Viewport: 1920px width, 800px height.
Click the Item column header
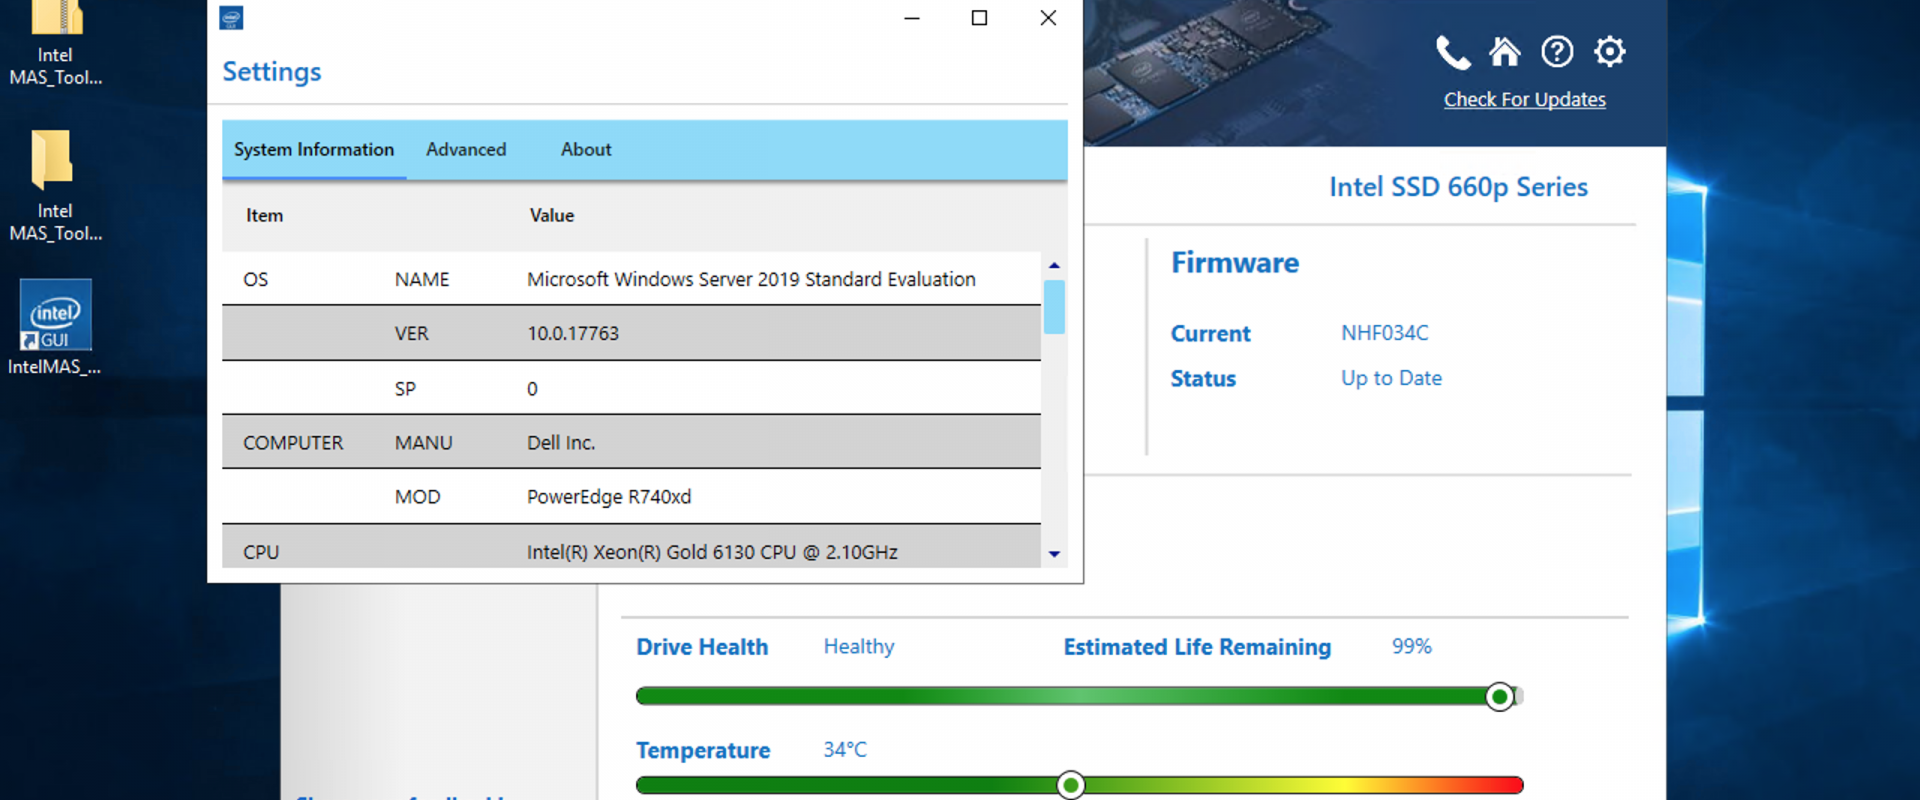(x=264, y=215)
